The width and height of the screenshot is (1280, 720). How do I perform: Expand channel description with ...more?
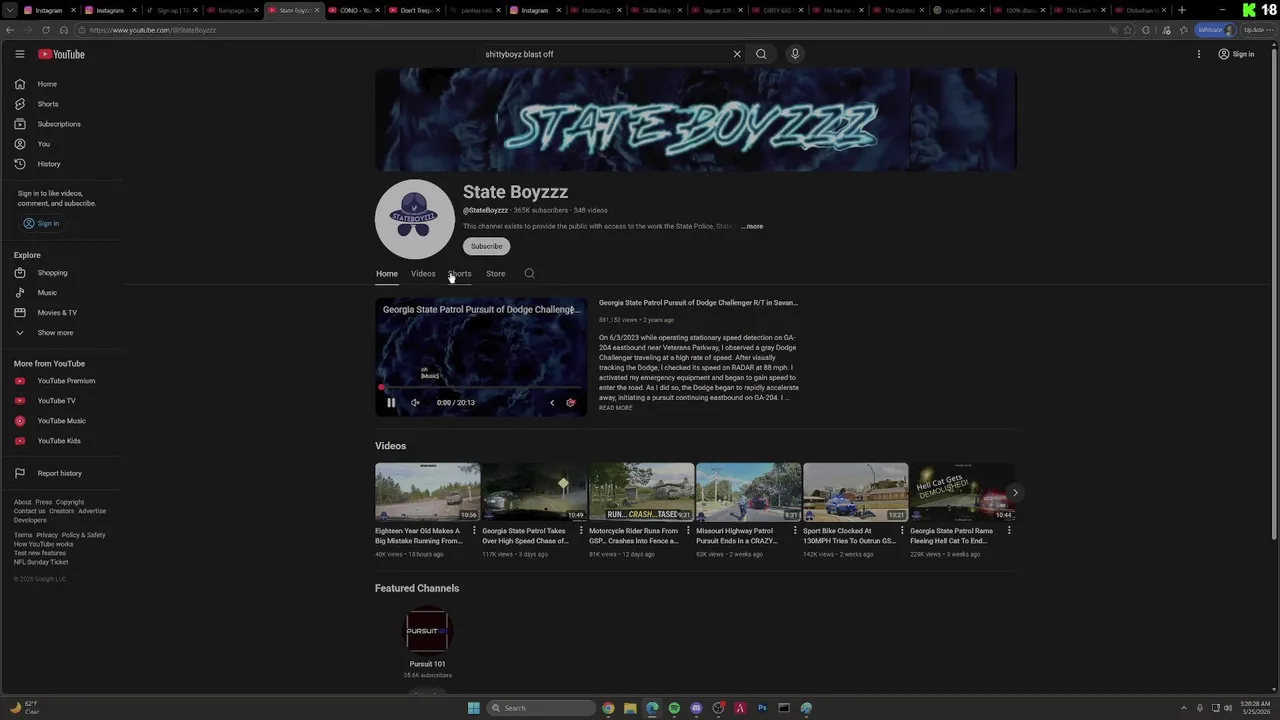pyautogui.click(x=752, y=226)
